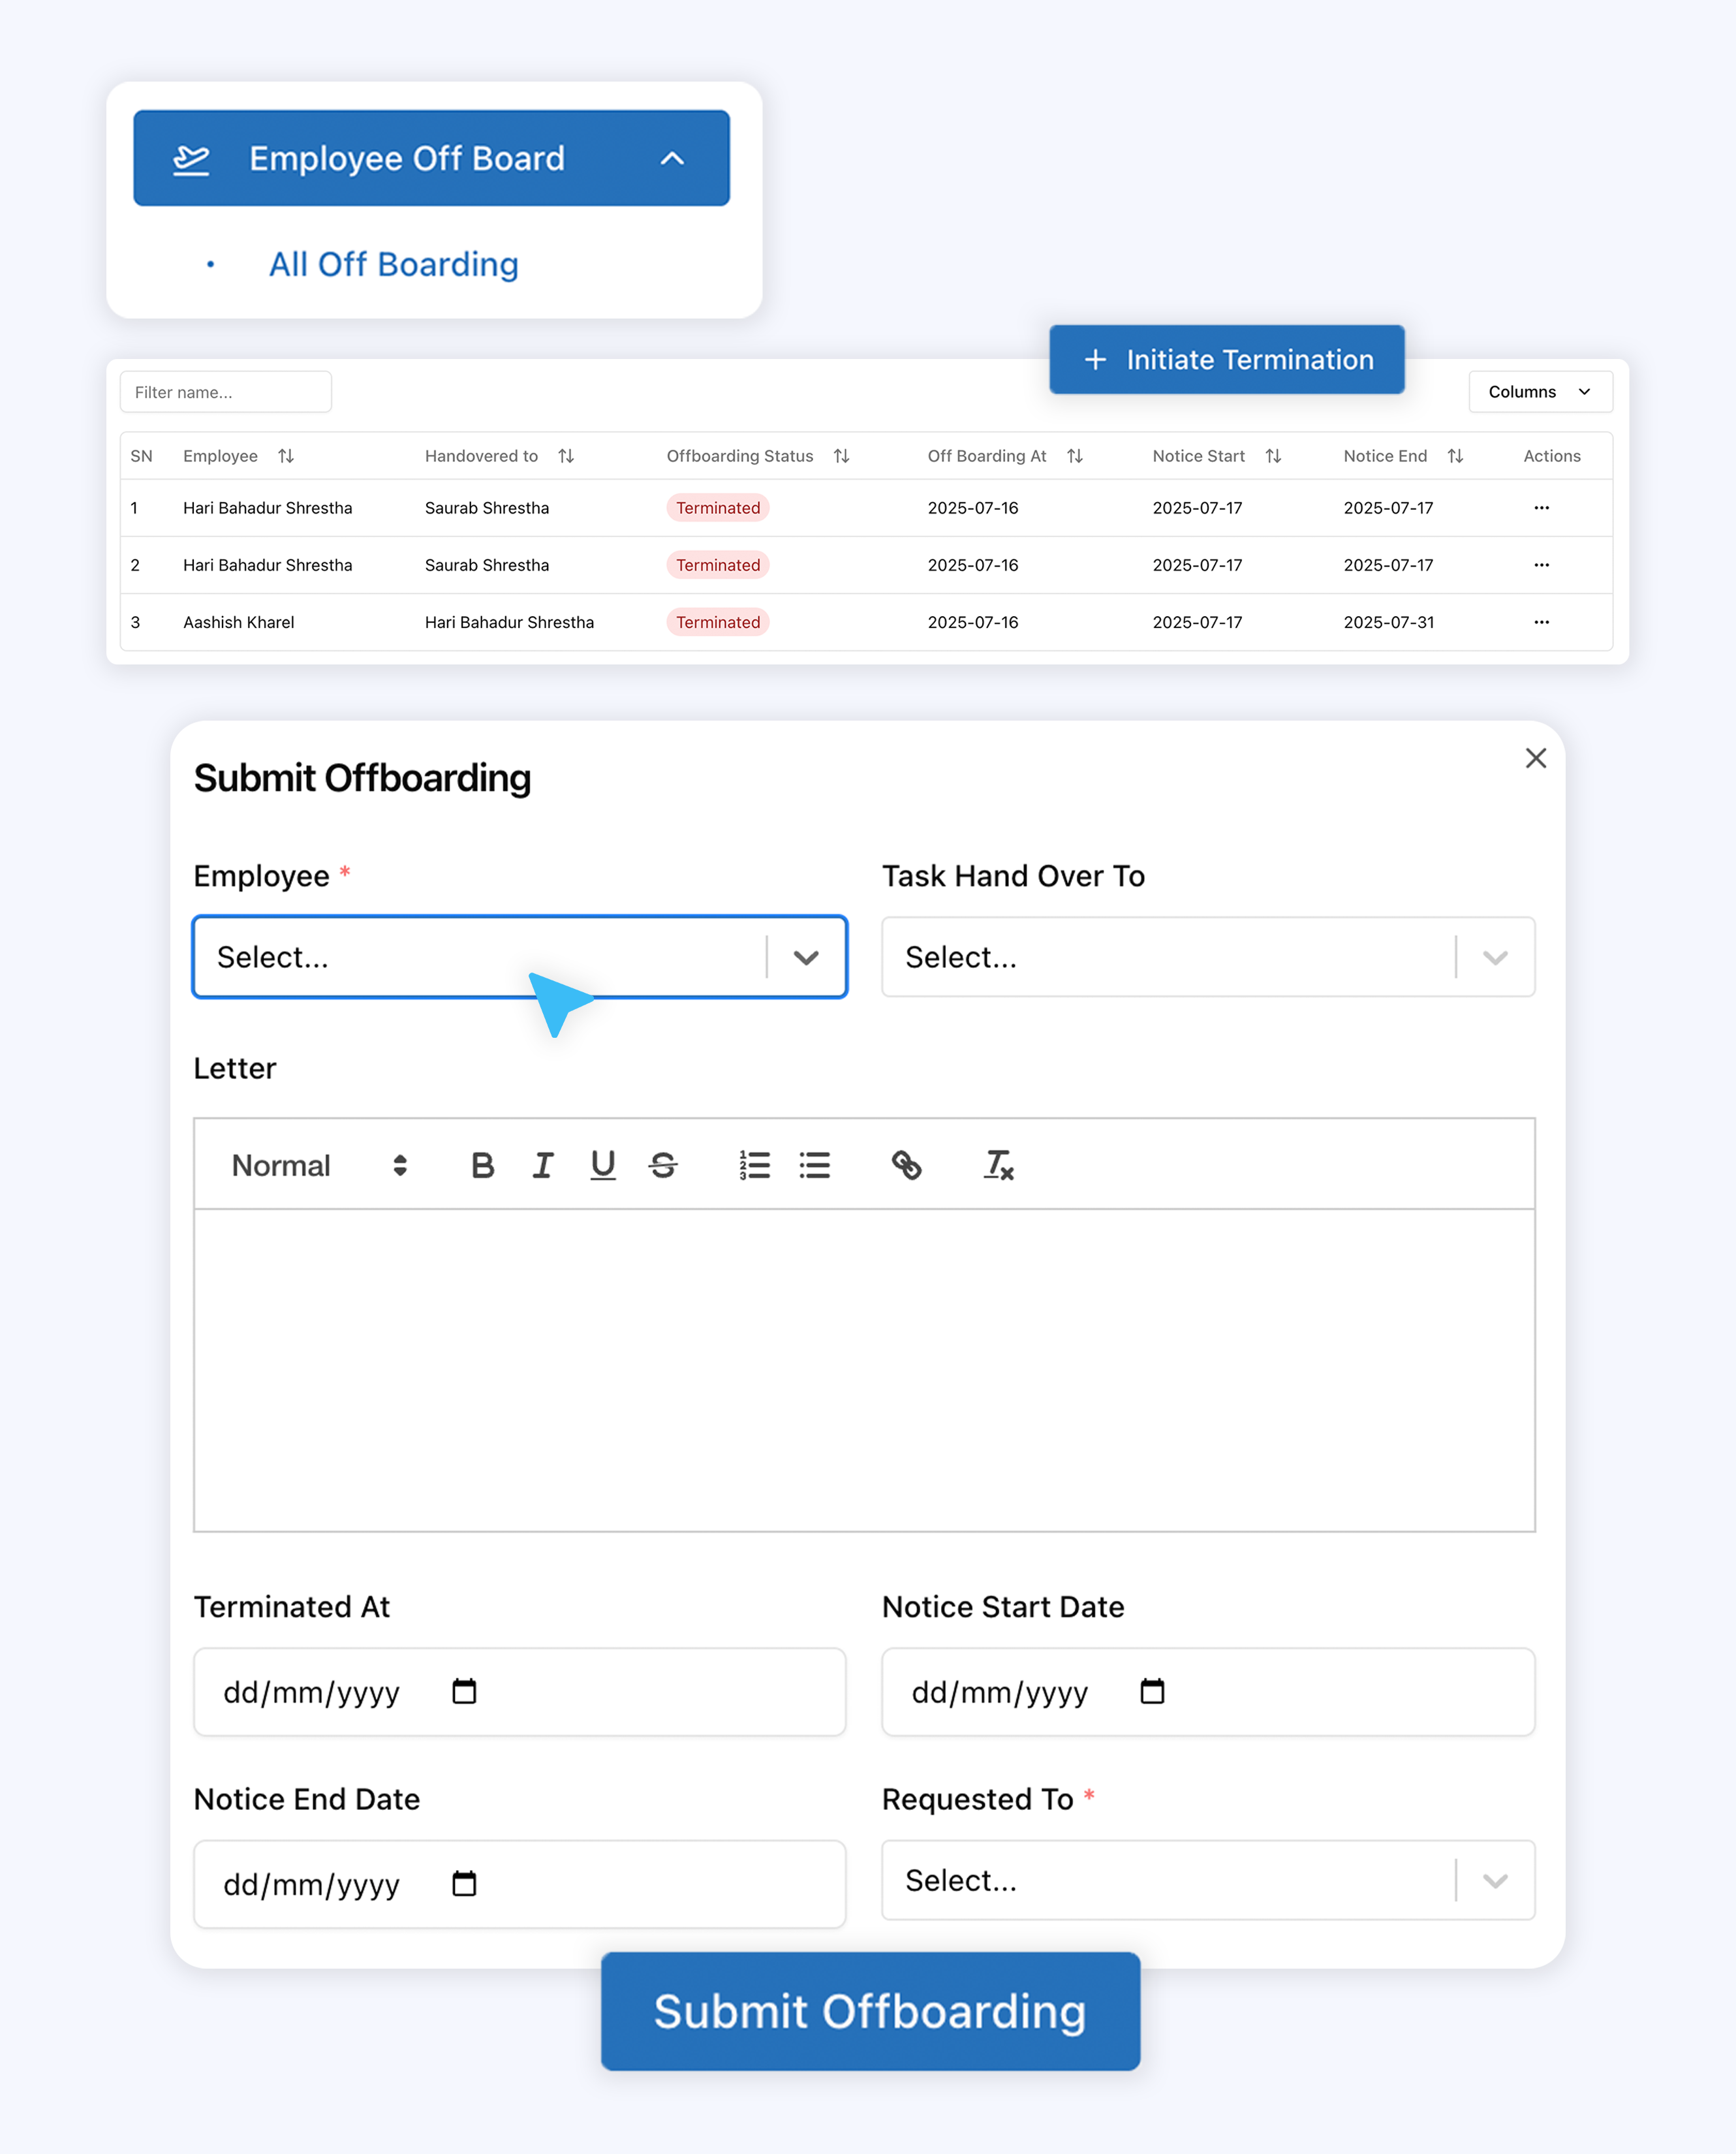Insert a bulleted list
1736x2154 pixels.
coord(814,1165)
